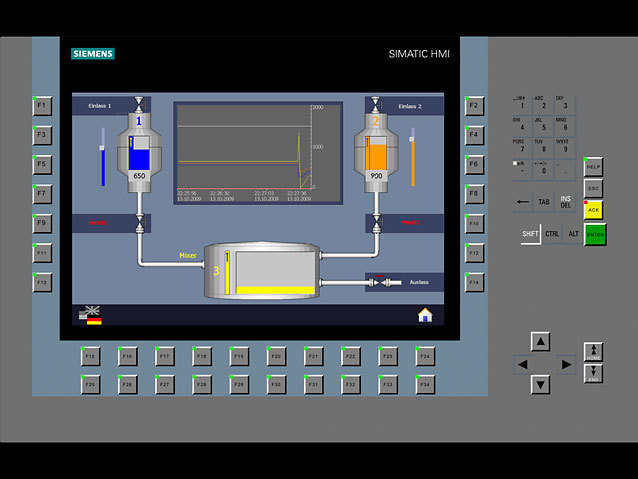The width and height of the screenshot is (638, 479).
Task: Click the F25 function key
Action: [x=90, y=385]
